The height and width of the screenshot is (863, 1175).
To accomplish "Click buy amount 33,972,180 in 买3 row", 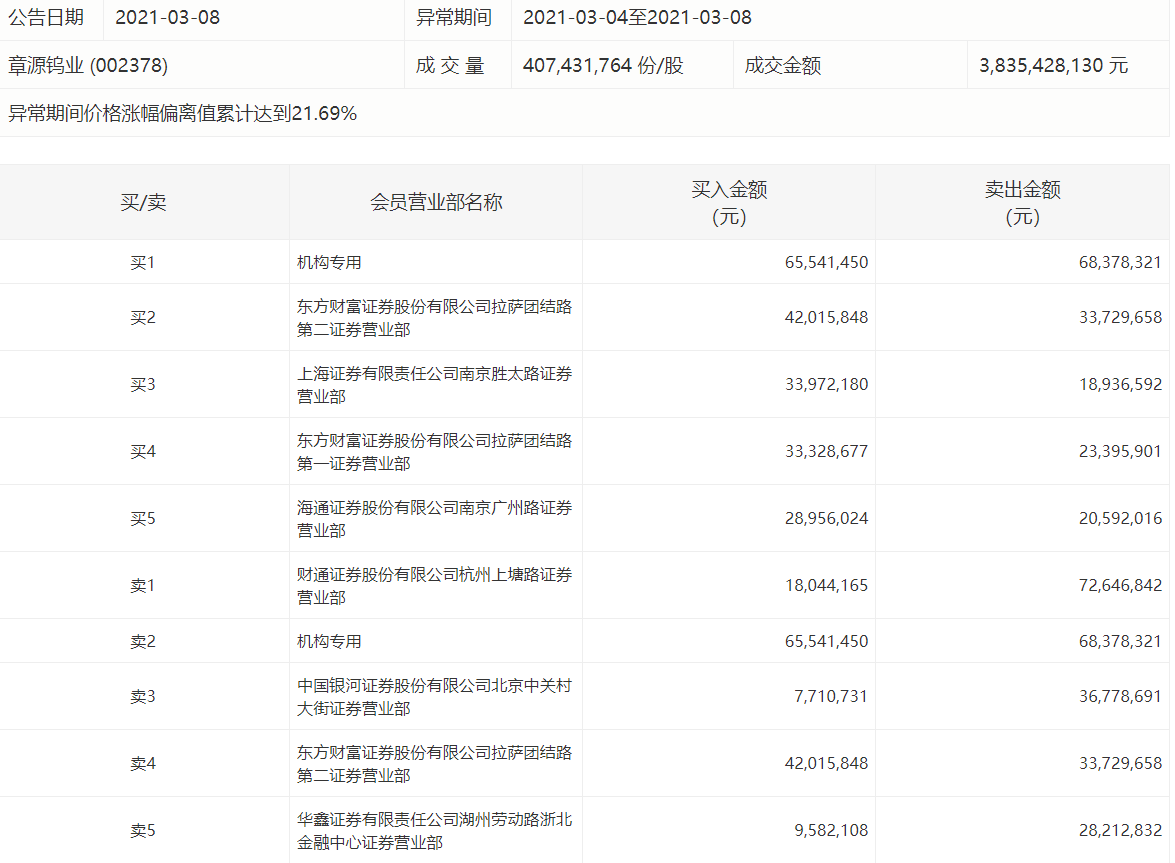I will 826,385.
